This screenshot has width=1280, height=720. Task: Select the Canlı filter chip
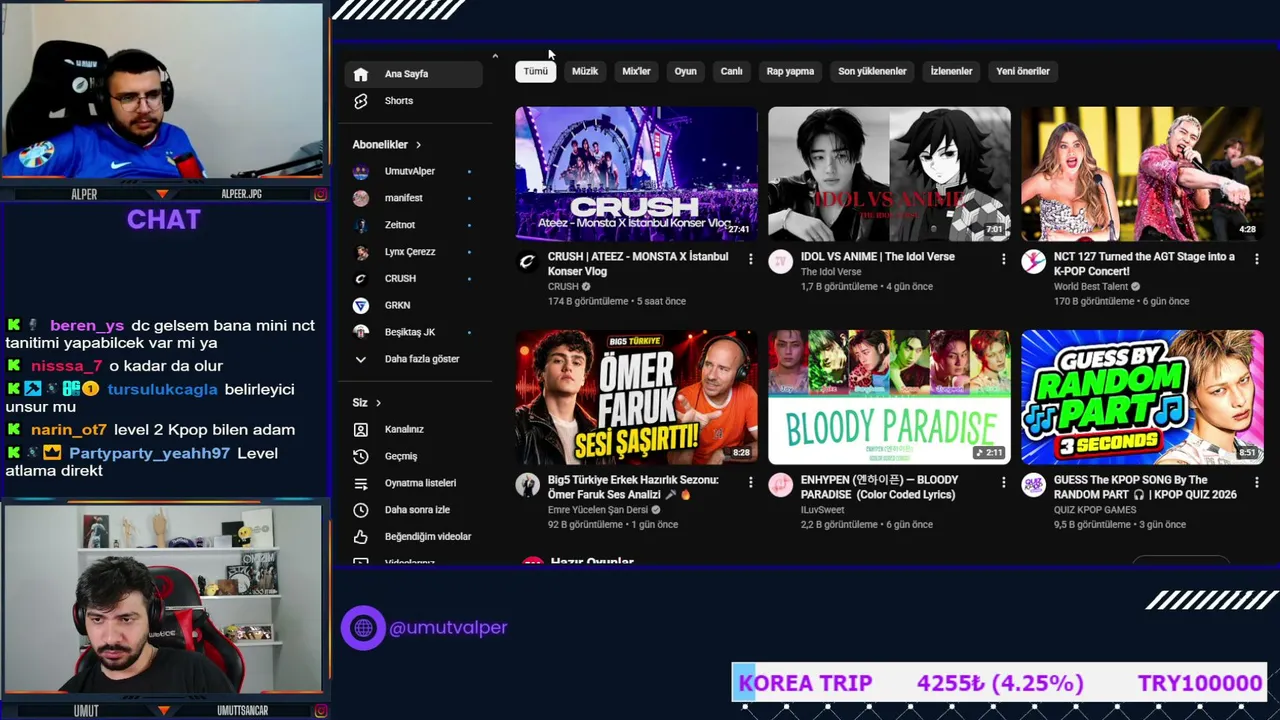(x=732, y=71)
